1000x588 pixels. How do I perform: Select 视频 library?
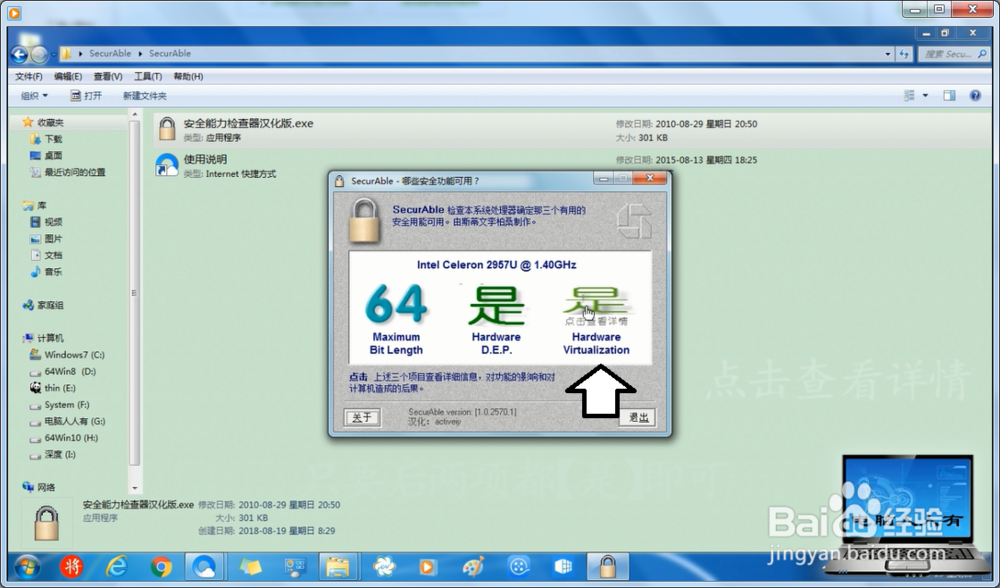pyautogui.click(x=54, y=222)
